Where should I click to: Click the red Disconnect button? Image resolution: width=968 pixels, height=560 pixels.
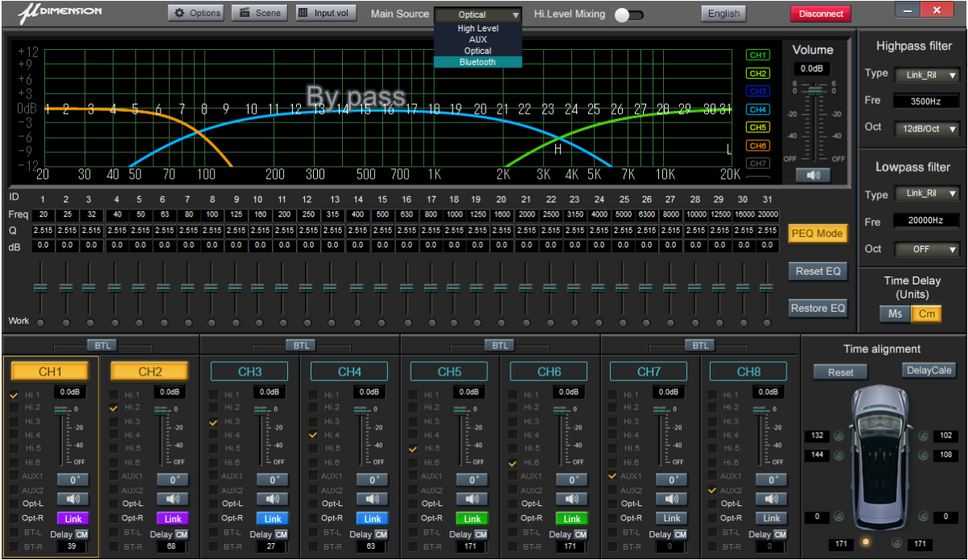[820, 13]
